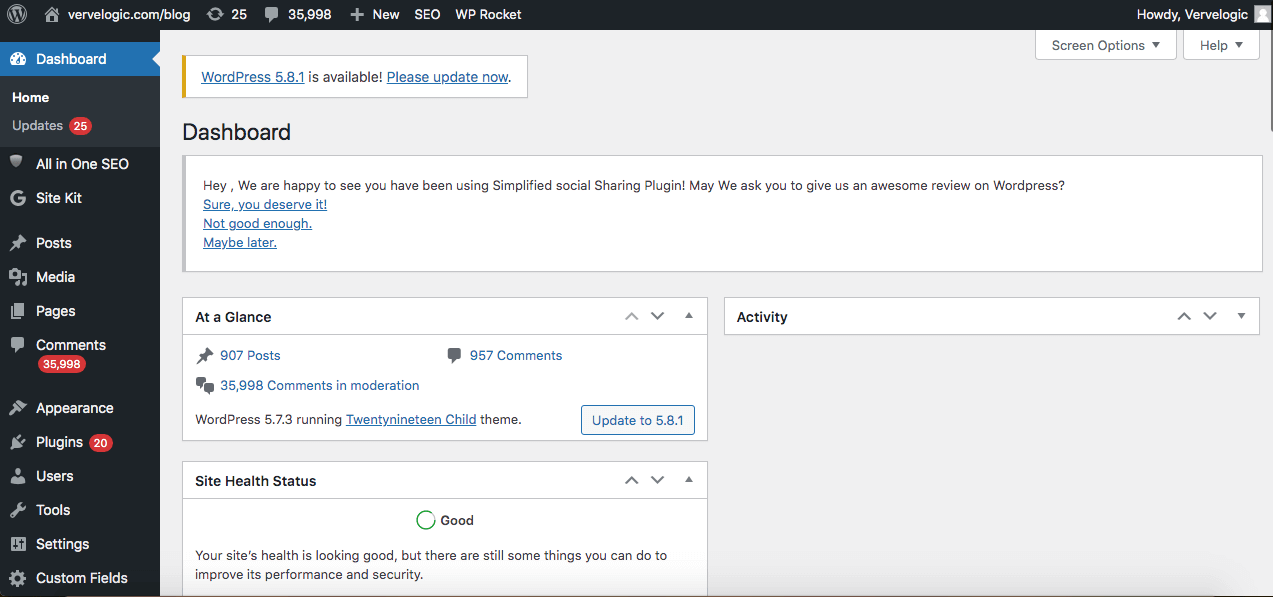Click the Twentynineteen Child theme link
The width and height of the screenshot is (1273, 597).
(x=411, y=419)
